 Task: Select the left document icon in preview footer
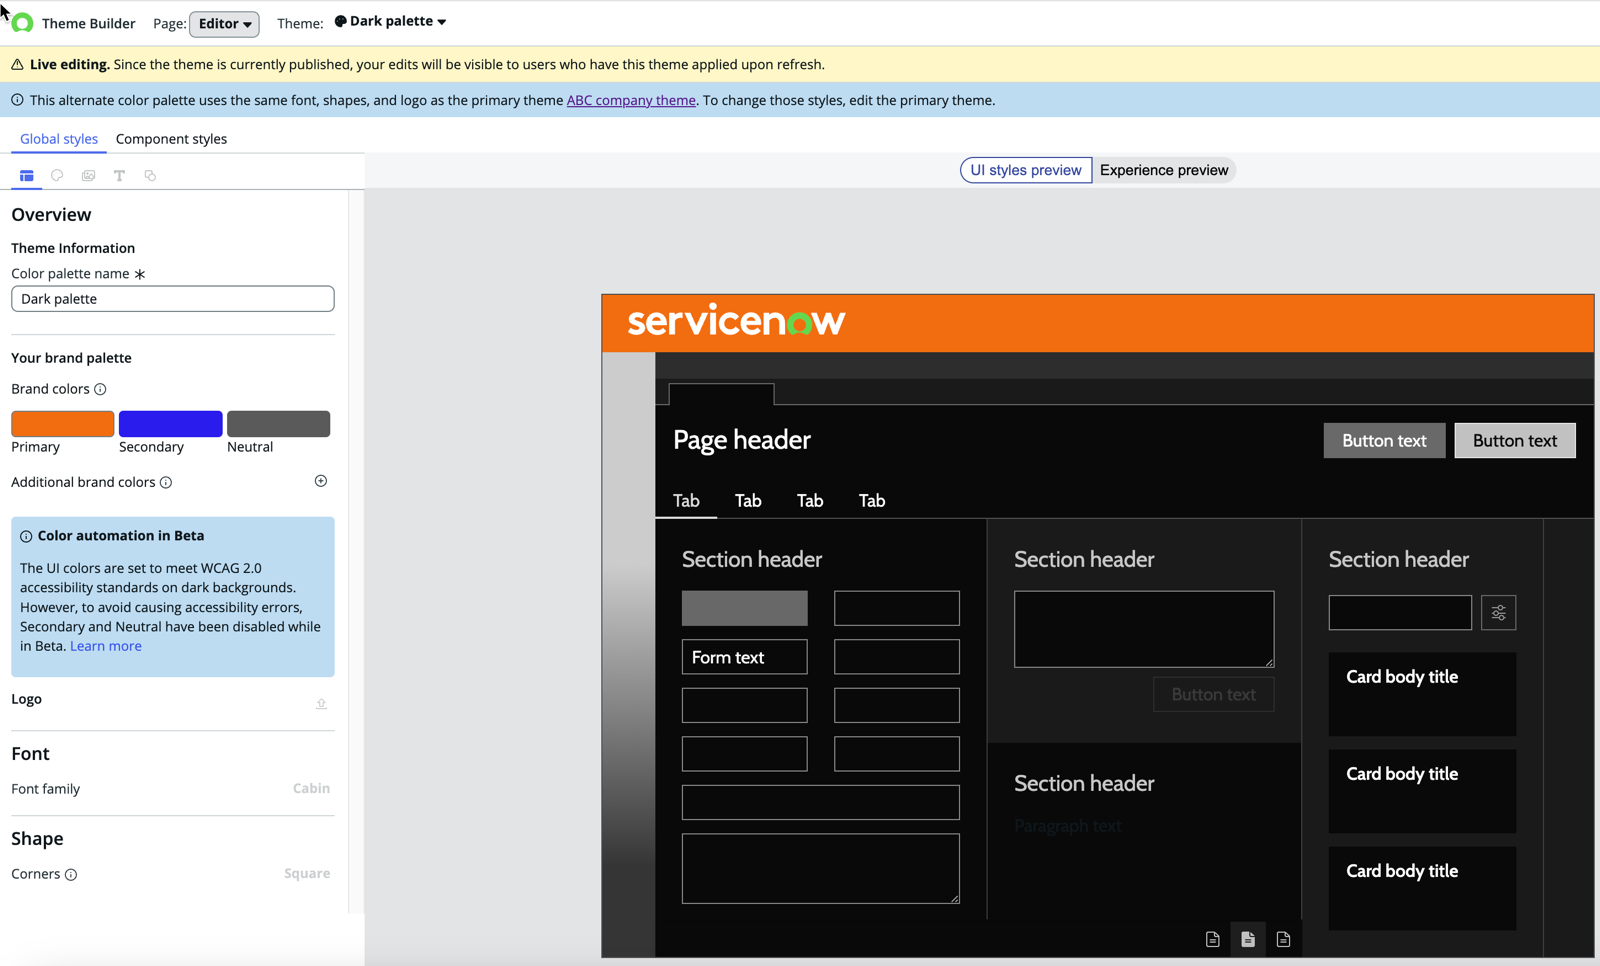point(1212,939)
